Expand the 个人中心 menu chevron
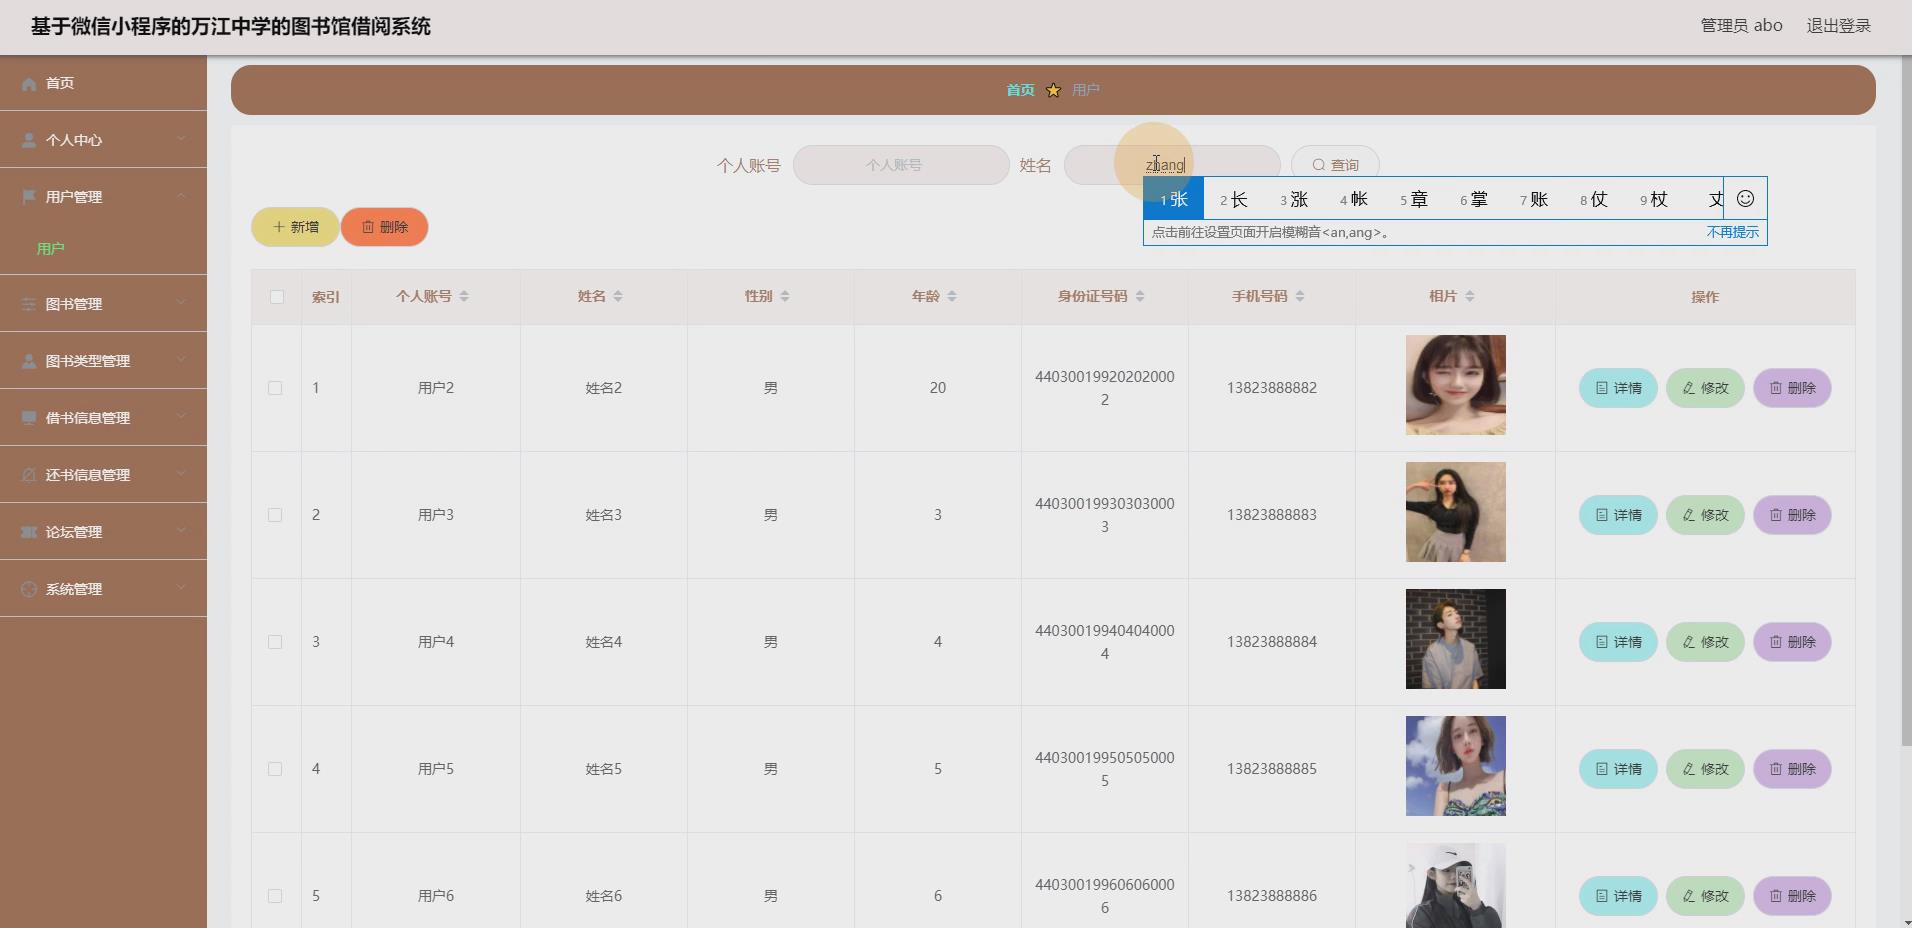 (x=181, y=139)
